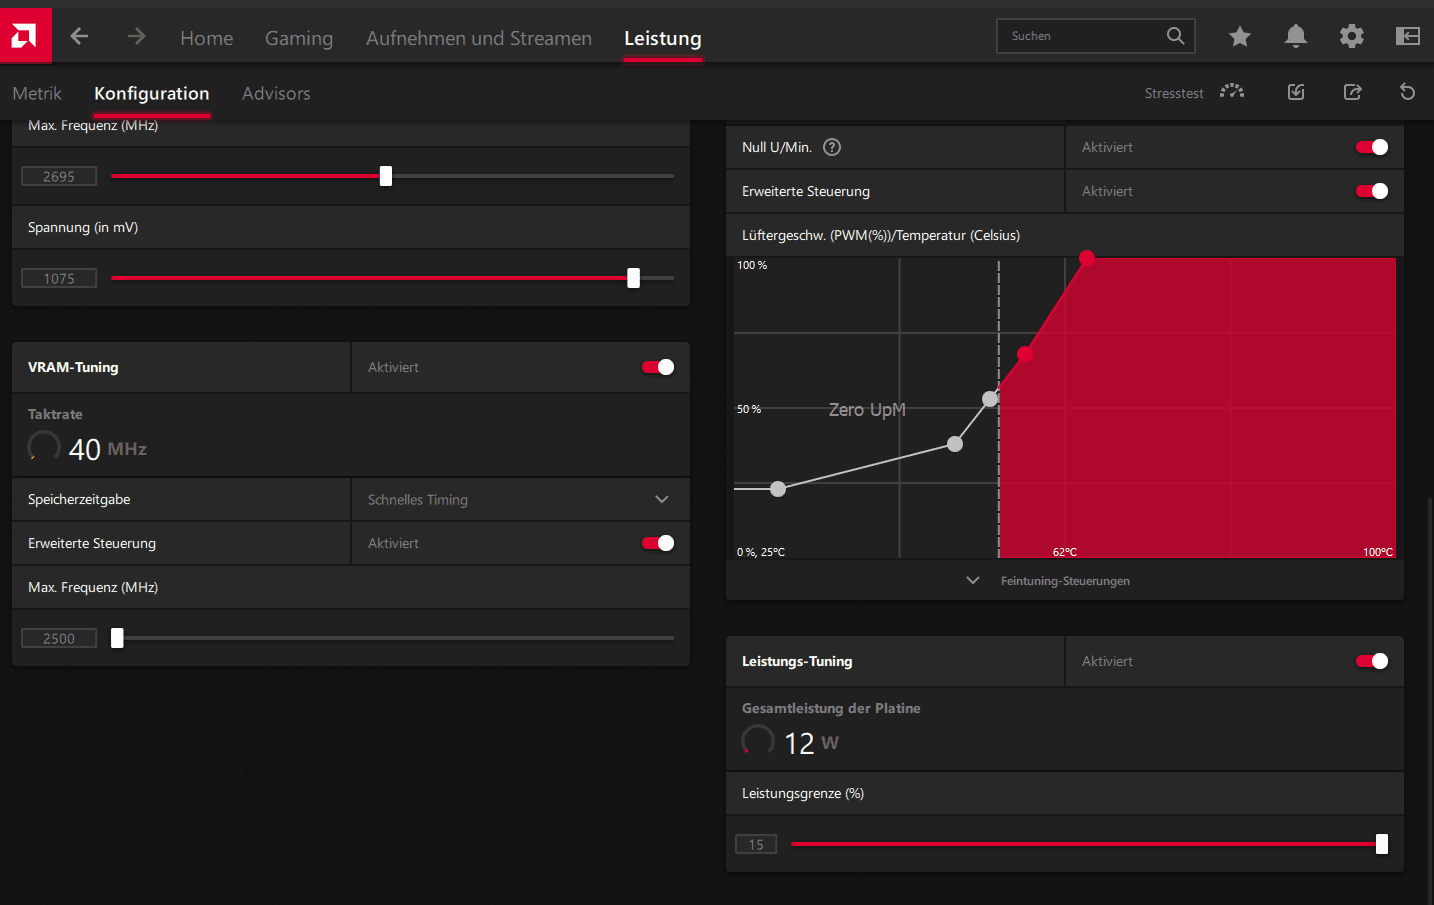
Task: Open notifications bell icon
Action: click(1296, 36)
